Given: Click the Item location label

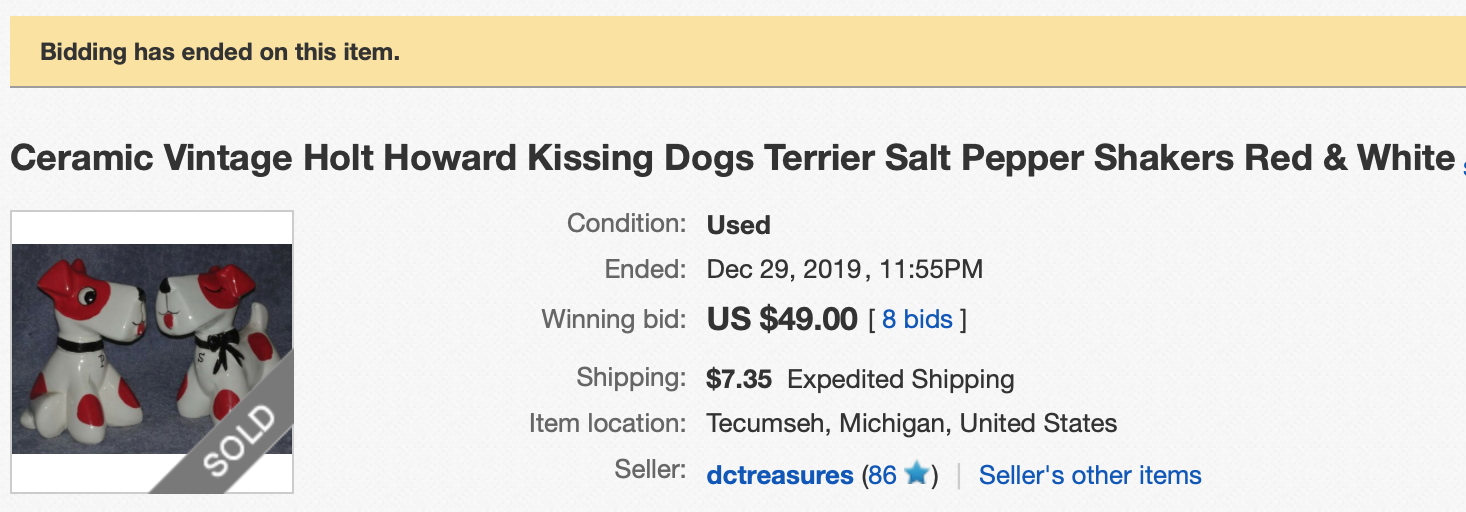Looking at the screenshot, I should (608, 423).
